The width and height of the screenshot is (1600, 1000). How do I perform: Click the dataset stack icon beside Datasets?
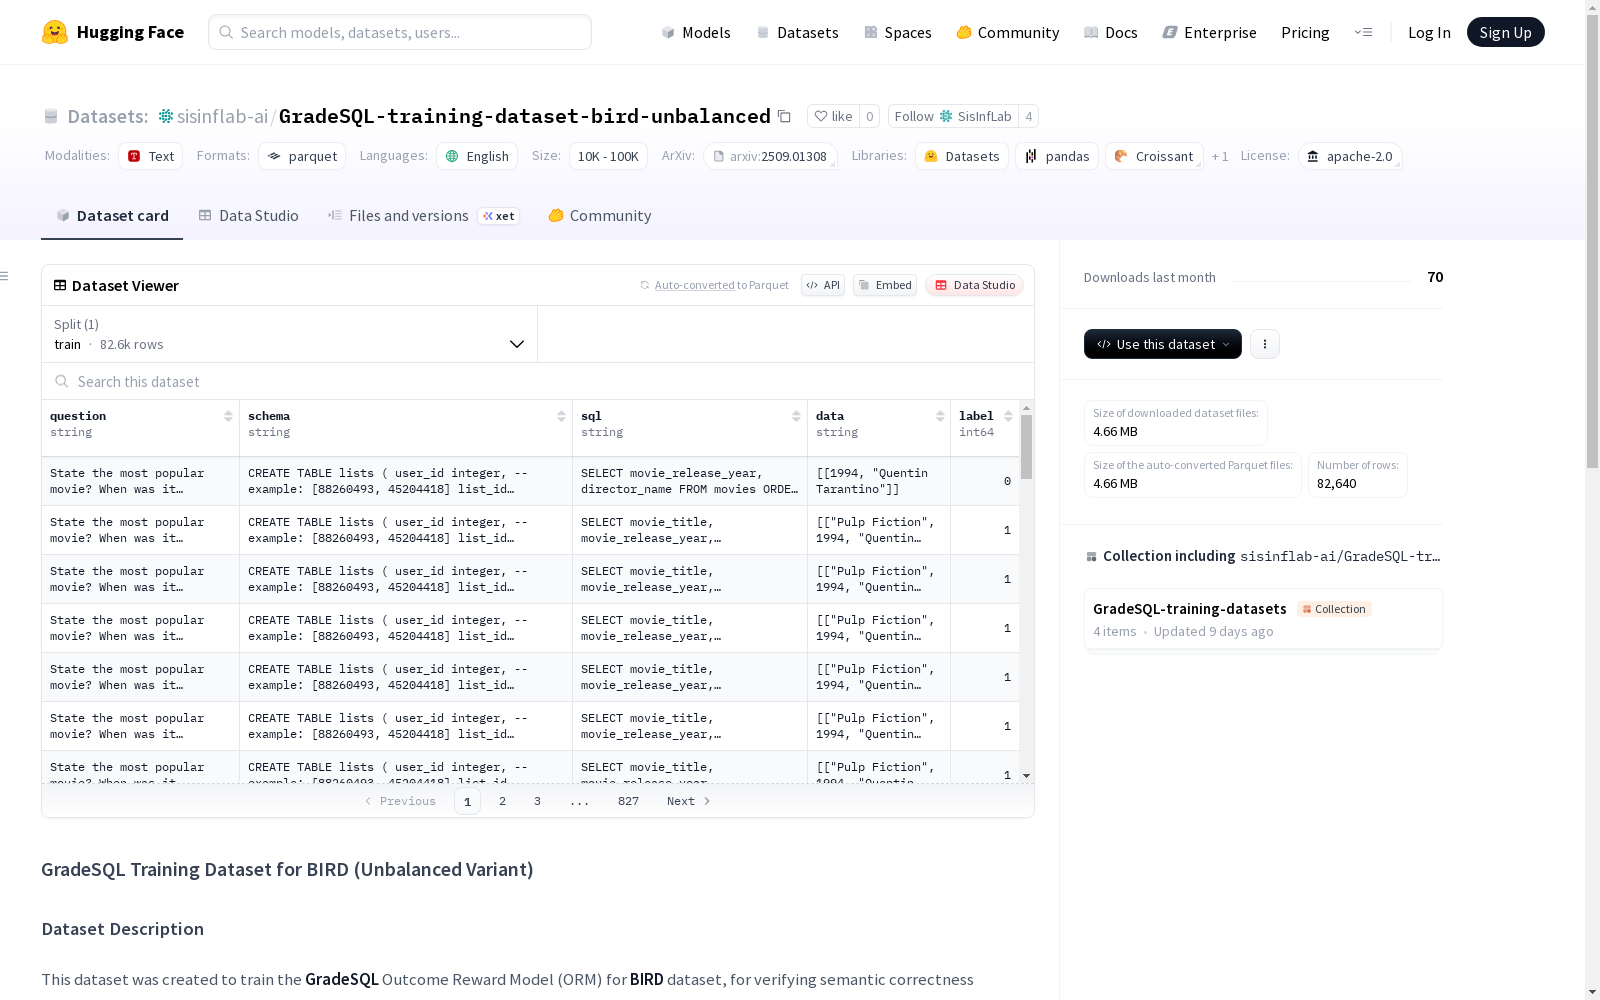[51, 117]
